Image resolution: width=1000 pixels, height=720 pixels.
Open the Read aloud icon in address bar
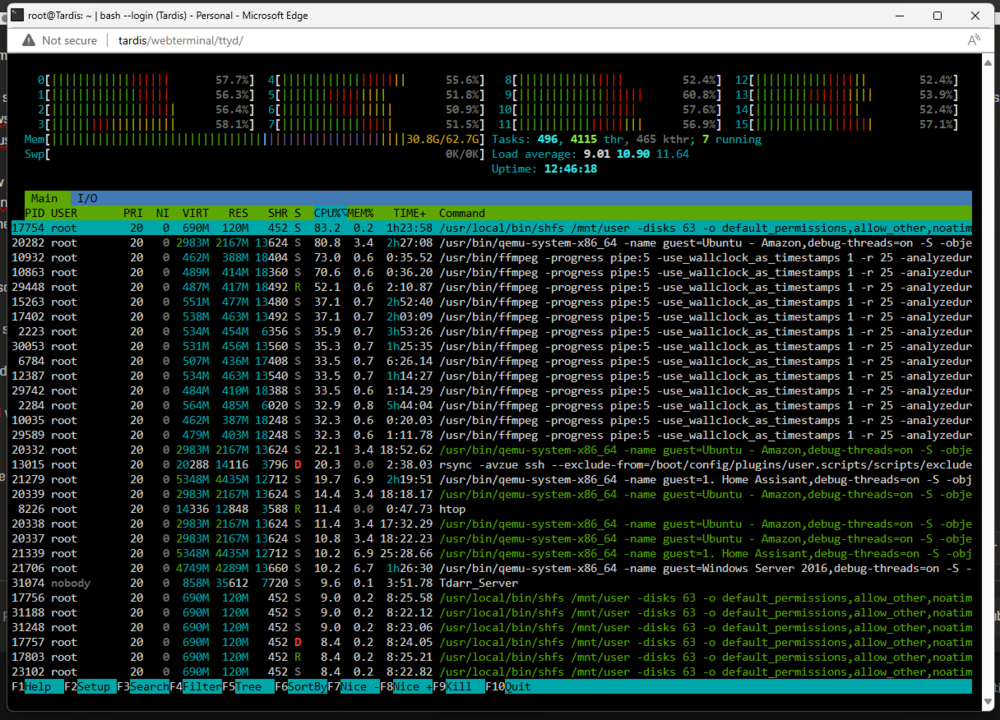point(973,40)
